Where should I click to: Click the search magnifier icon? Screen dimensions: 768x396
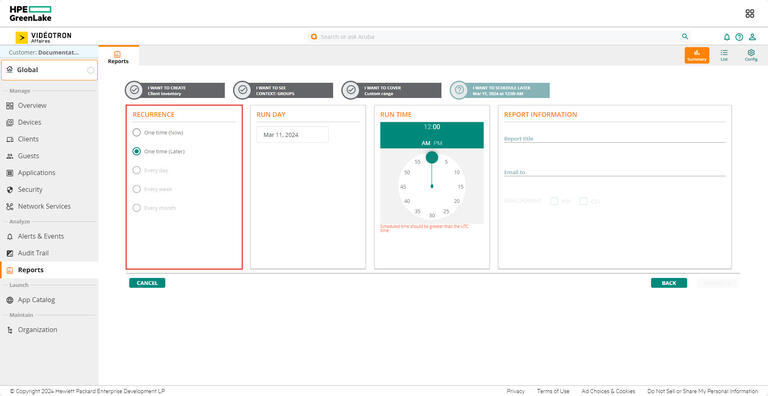[x=685, y=36]
